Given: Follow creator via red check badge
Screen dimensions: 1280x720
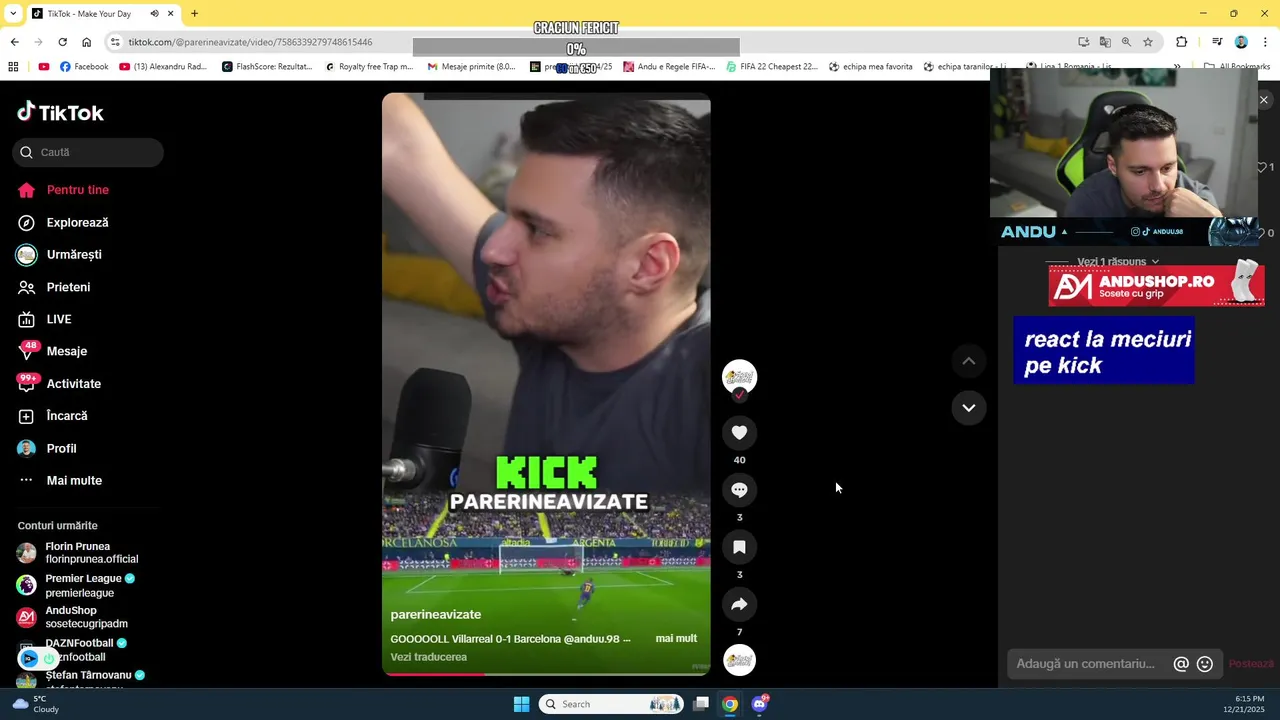Looking at the screenshot, I should click(x=739, y=395).
